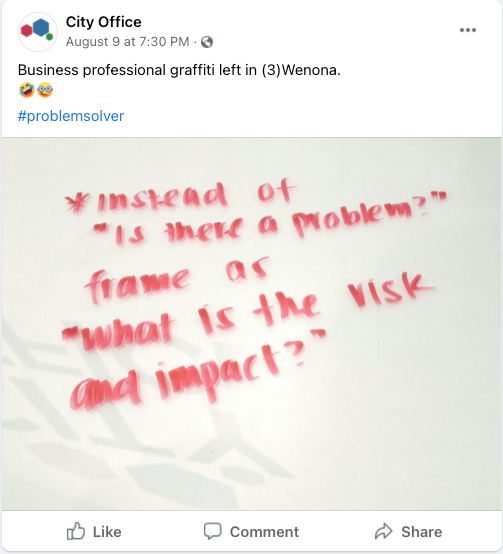The height and width of the screenshot is (554, 503).
Task: Click the Share button label
Action: point(422,532)
